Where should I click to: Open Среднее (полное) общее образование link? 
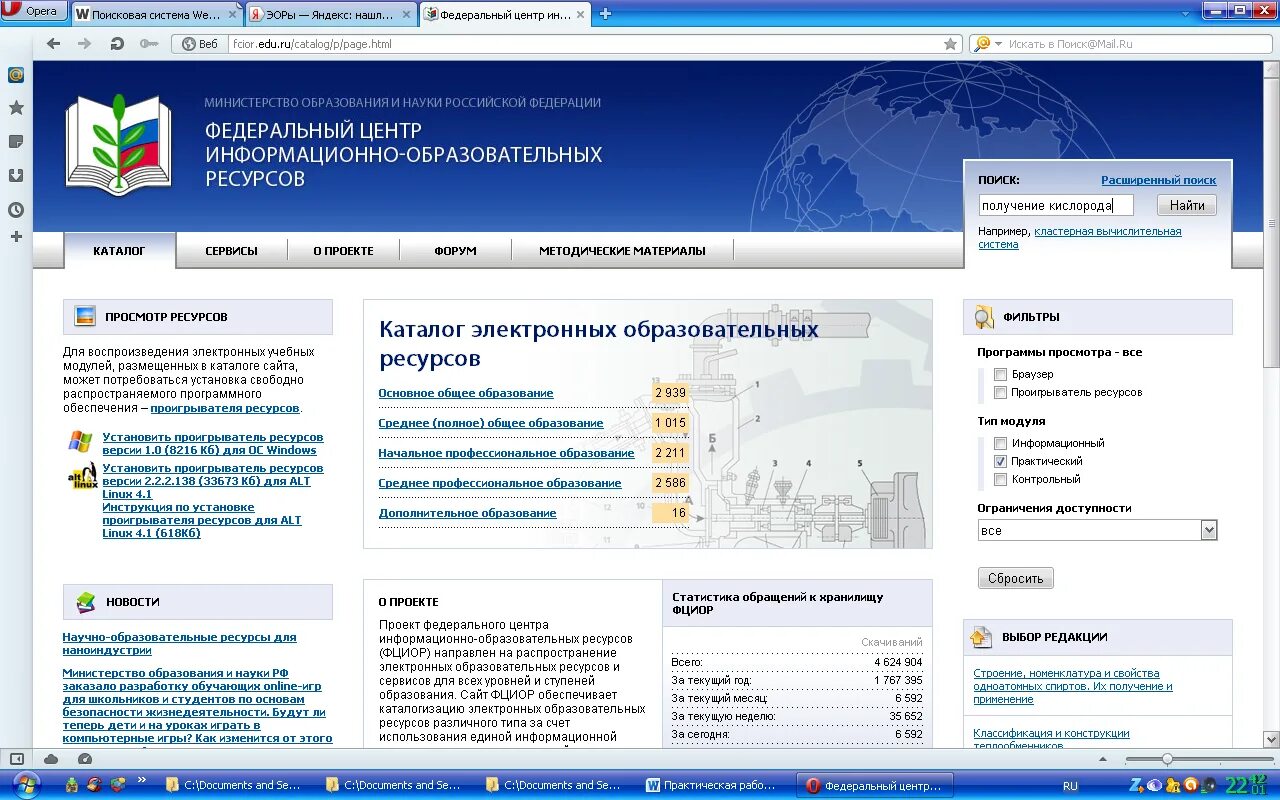(491, 423)
